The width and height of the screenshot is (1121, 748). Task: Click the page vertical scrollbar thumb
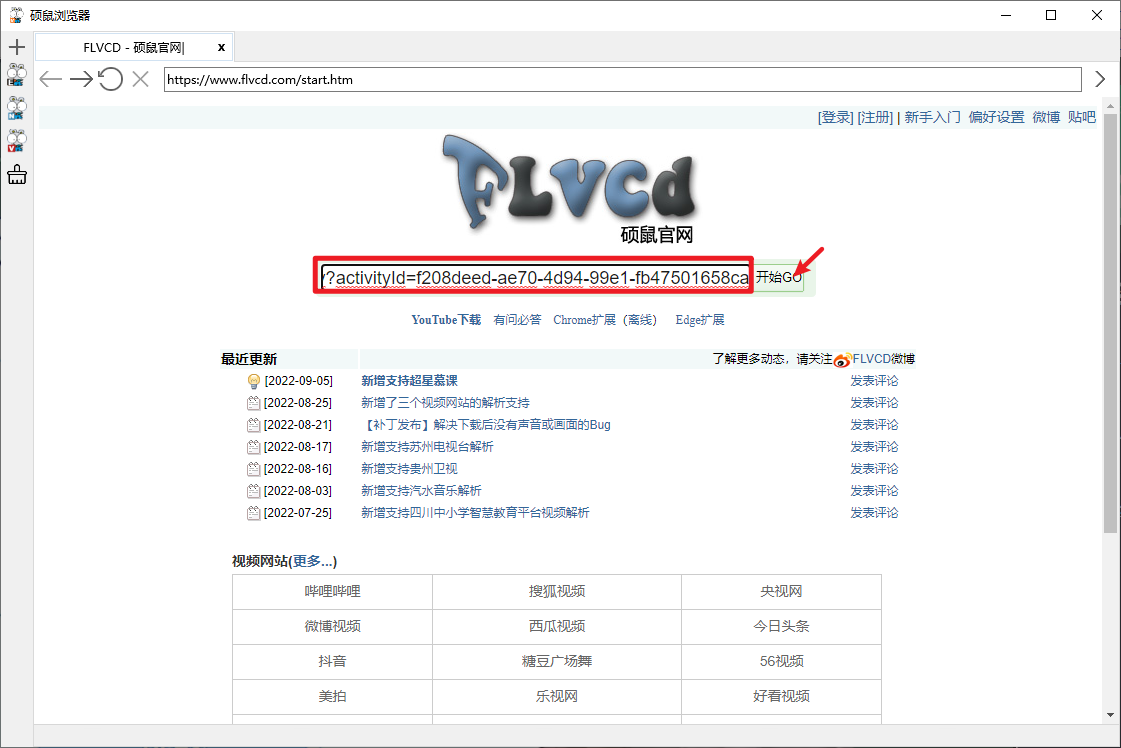(1110, 323)
